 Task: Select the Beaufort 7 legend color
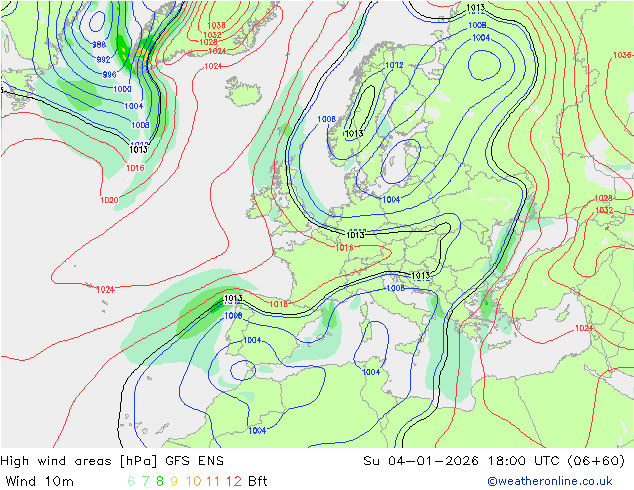pyautogui.click(x=145, y=481)
